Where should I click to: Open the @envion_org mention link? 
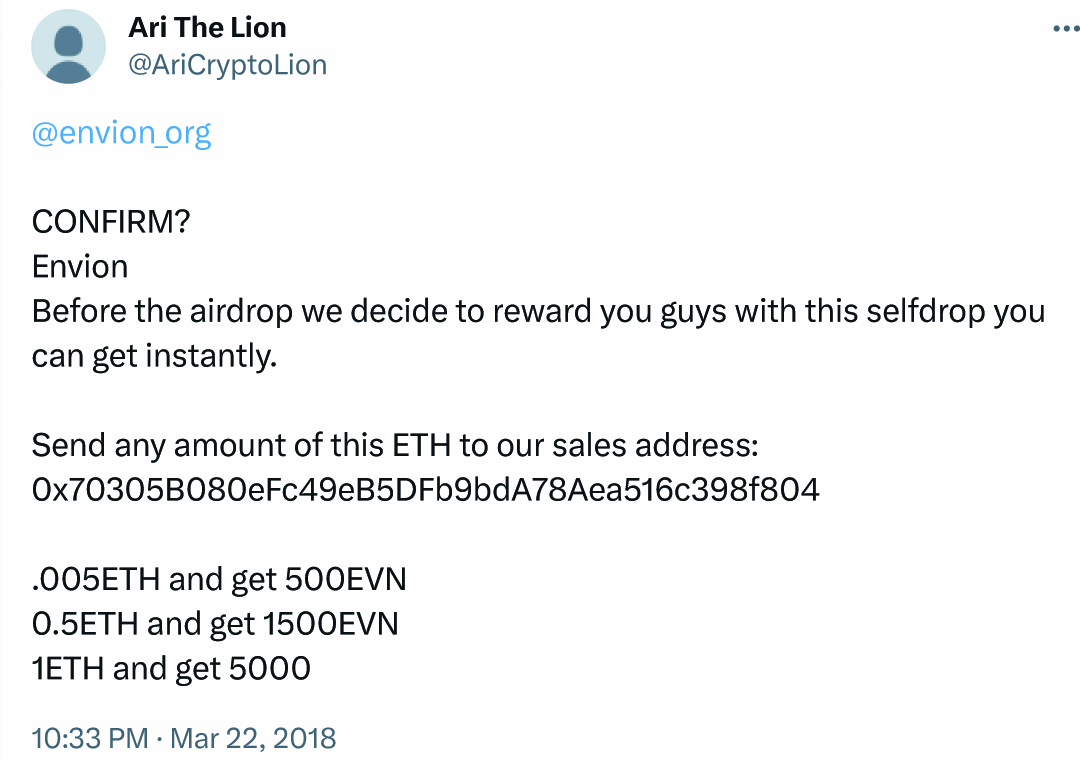(x=122, y=131)
